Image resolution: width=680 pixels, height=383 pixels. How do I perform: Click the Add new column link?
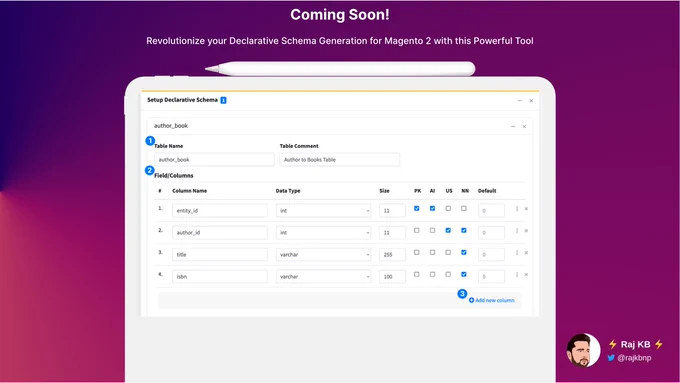point(492,300)
